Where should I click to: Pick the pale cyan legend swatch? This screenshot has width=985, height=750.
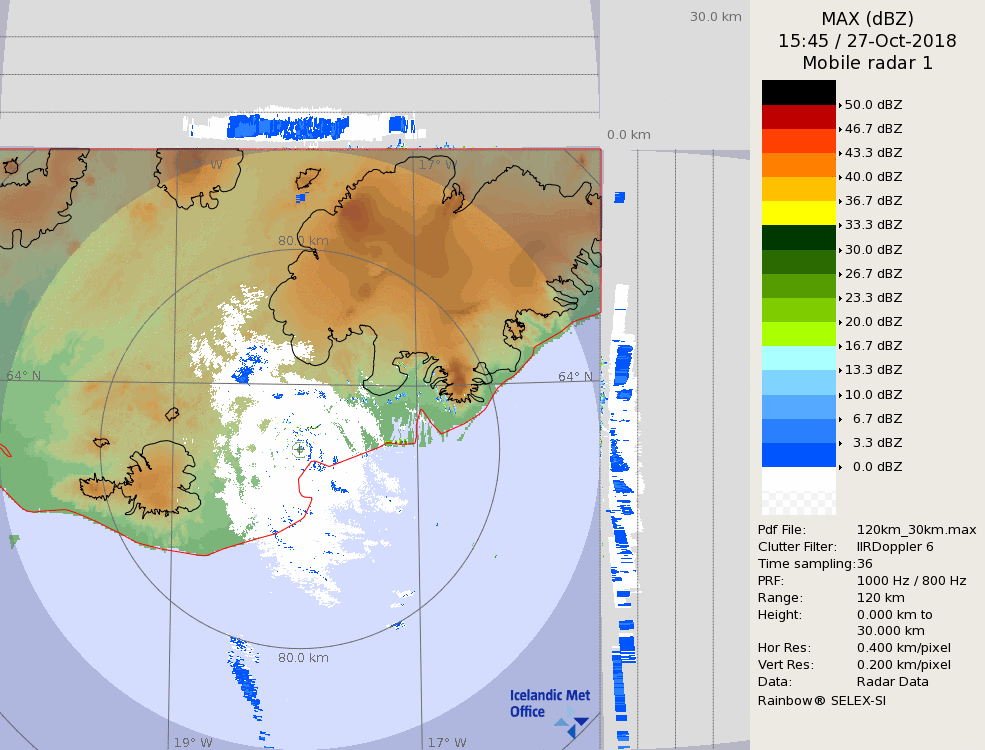(798, 358)
